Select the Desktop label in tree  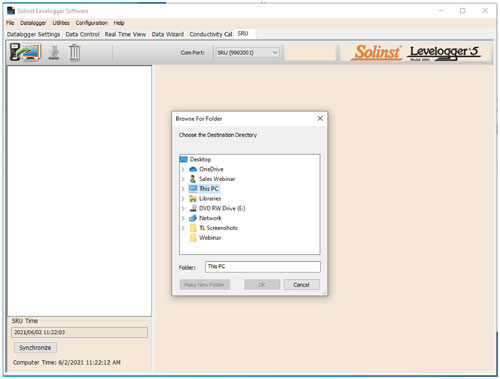click(200, 159)
